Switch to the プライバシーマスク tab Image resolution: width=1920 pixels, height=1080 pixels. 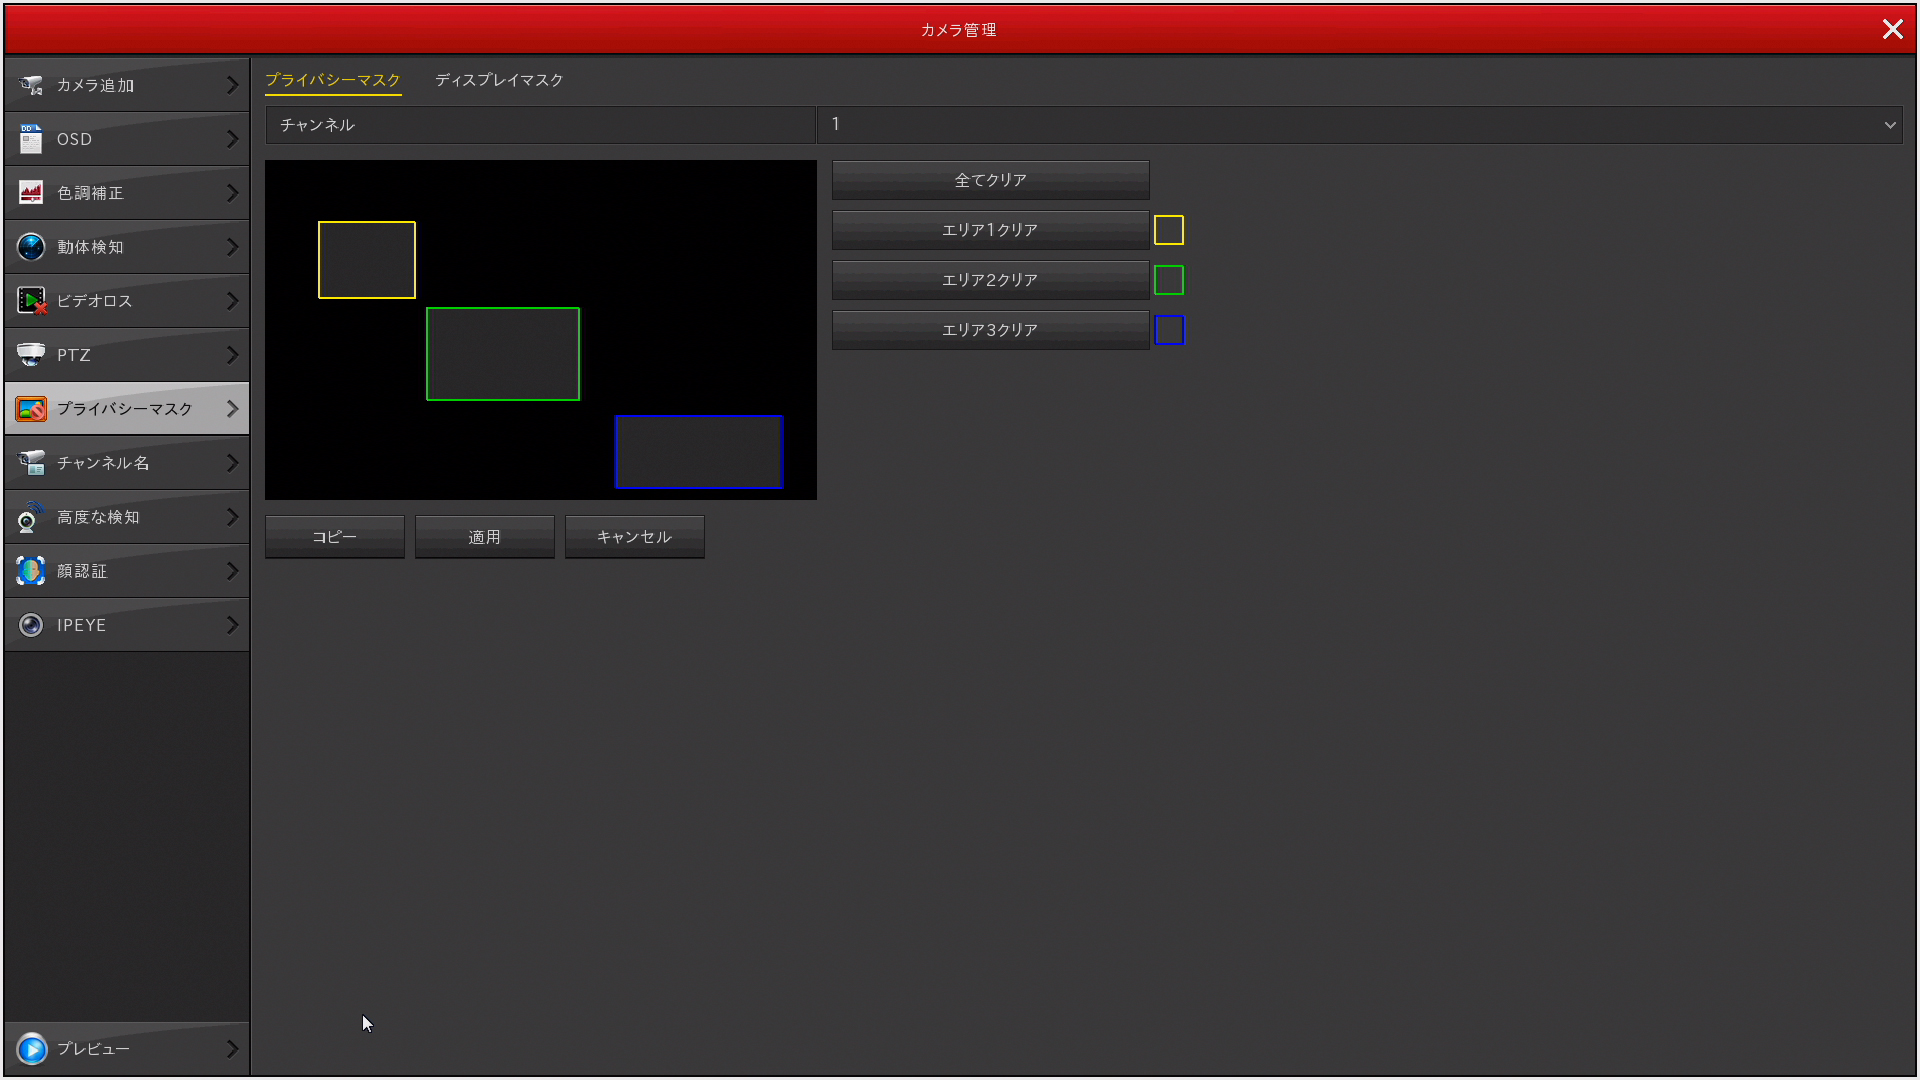pos(333,80)
